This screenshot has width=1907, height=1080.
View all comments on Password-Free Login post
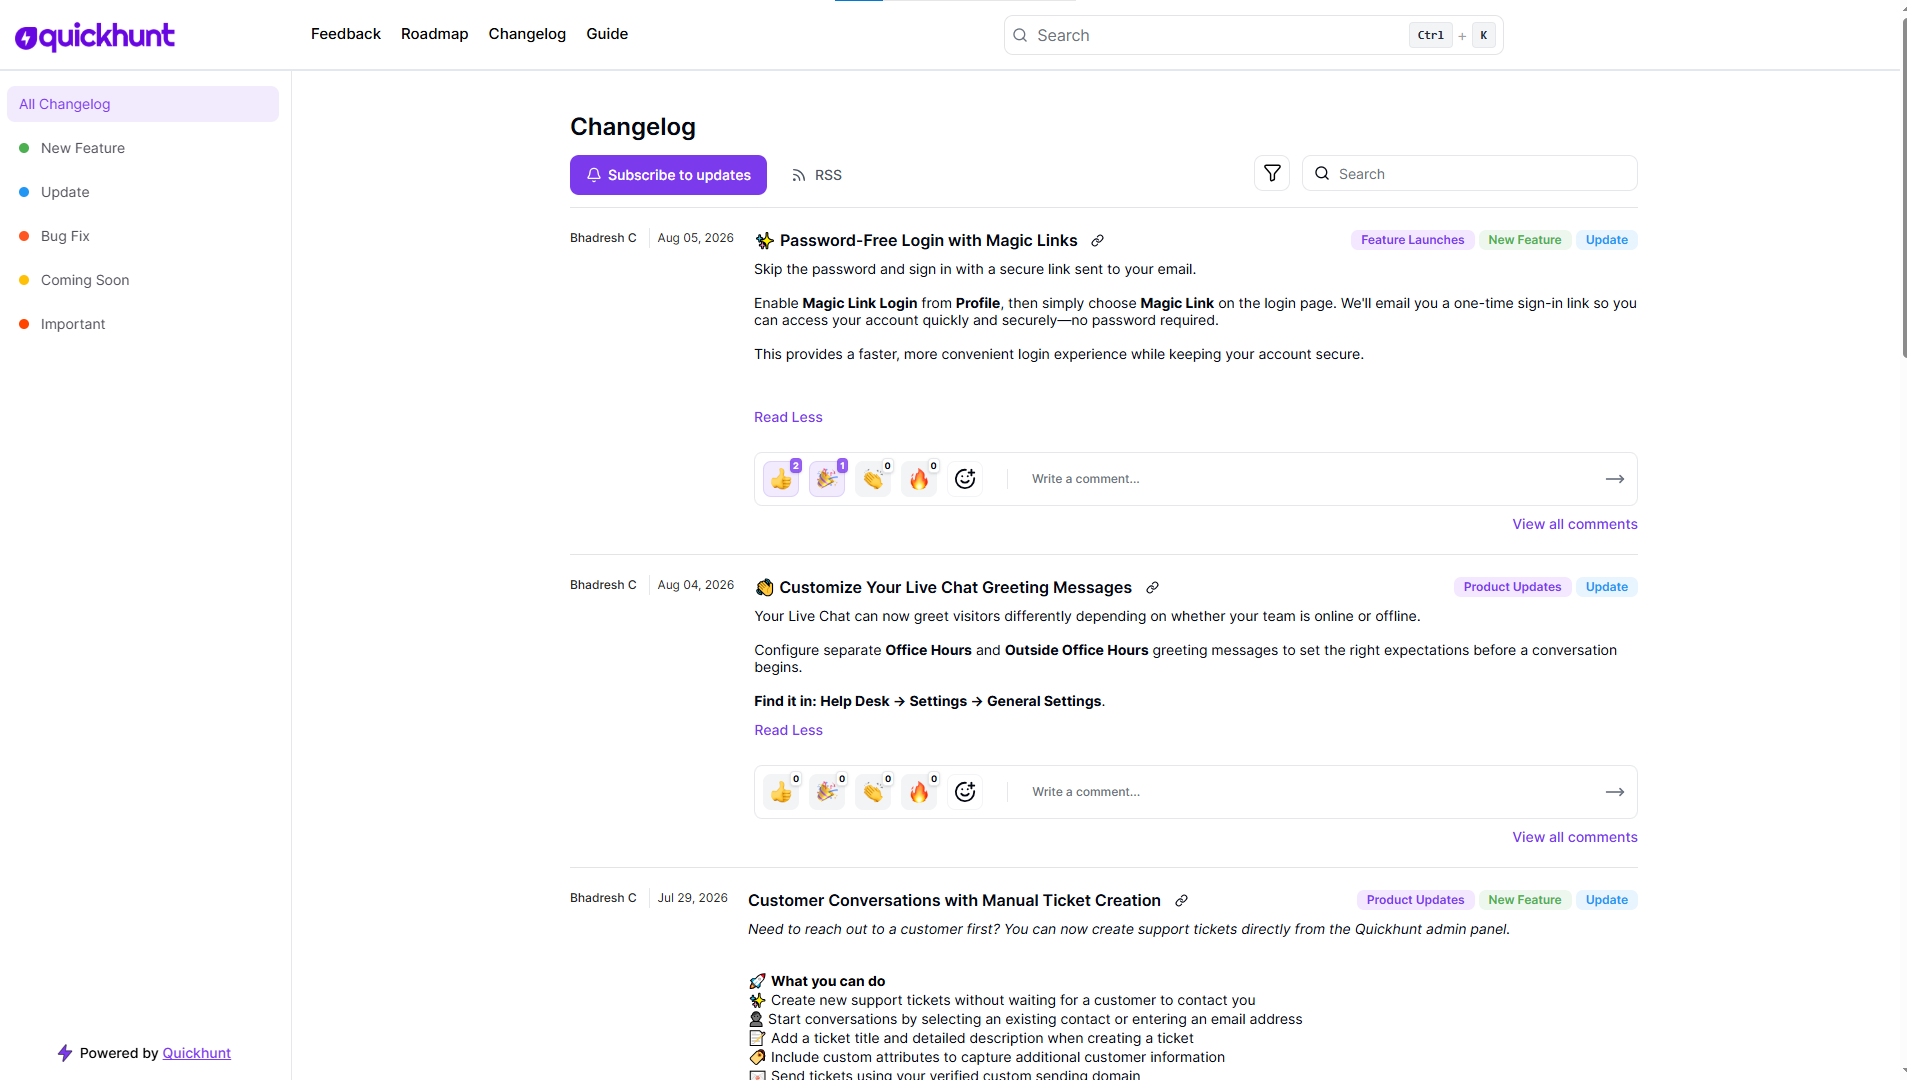coord(1575,524)
